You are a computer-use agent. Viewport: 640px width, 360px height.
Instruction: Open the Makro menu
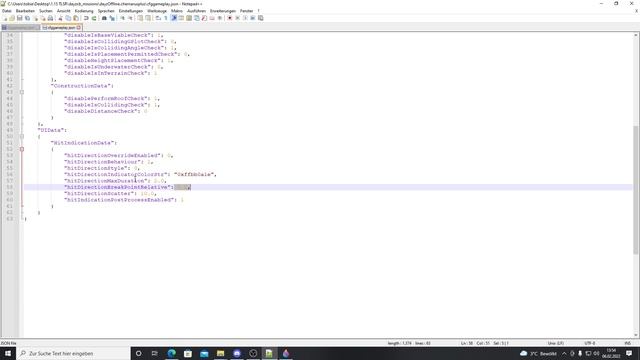click(x=177, y=11)
